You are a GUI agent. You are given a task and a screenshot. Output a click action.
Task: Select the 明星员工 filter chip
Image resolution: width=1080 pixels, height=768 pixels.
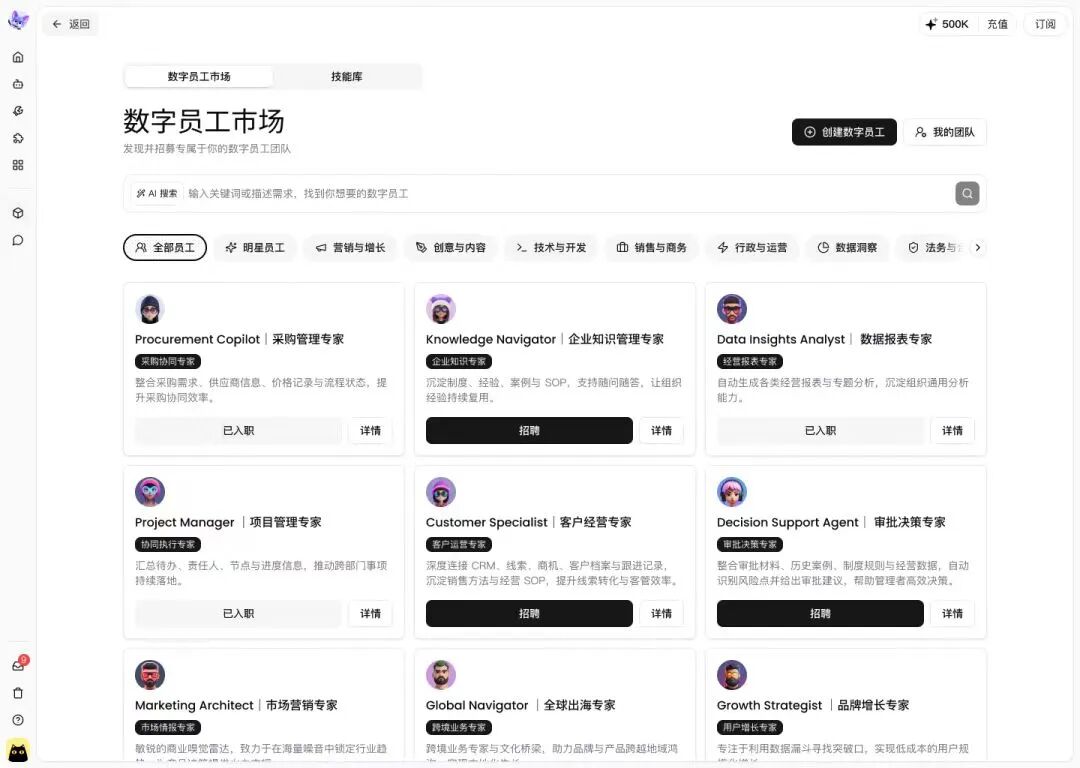pos(254,247)
